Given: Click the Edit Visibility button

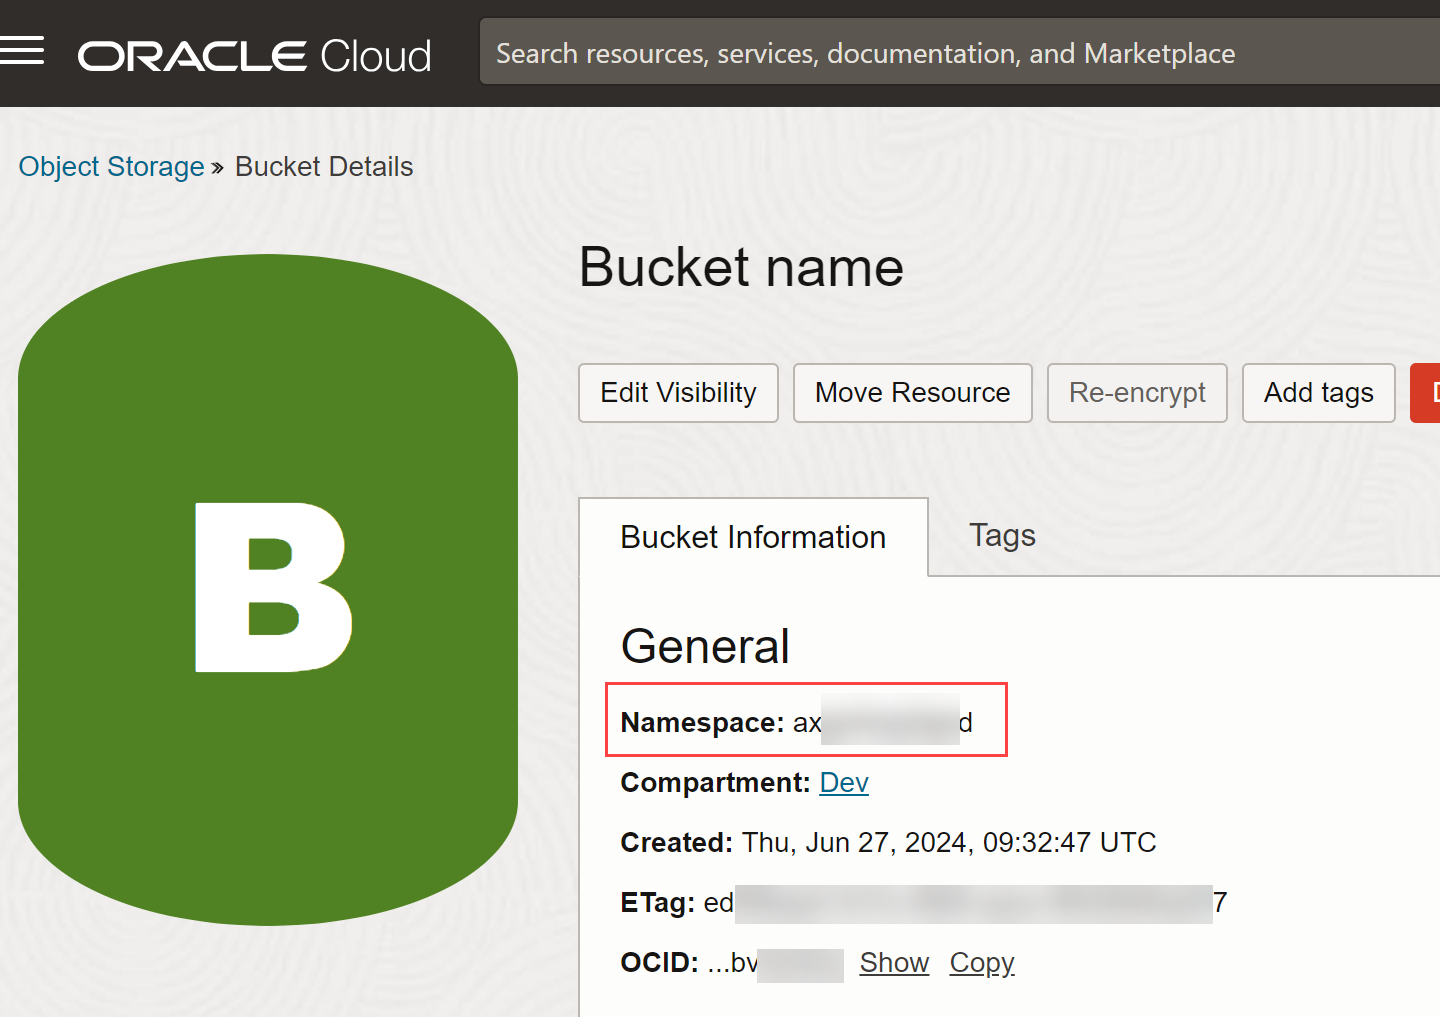Looking at the screenshot, I should tap(678, 393).
